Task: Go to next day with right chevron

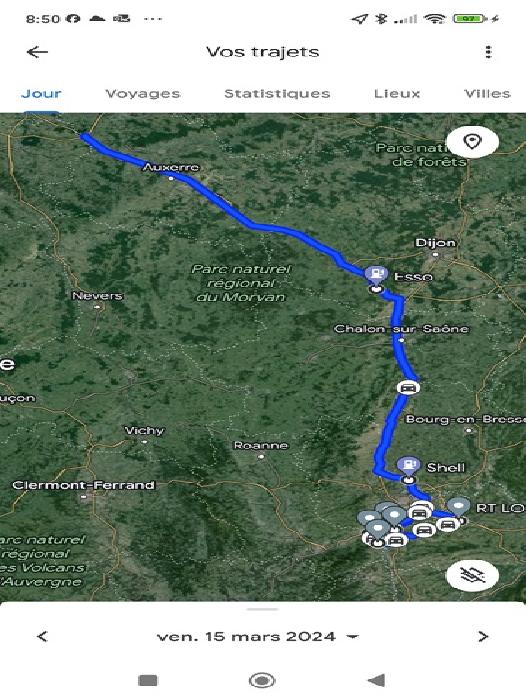Action: [483, 636]
